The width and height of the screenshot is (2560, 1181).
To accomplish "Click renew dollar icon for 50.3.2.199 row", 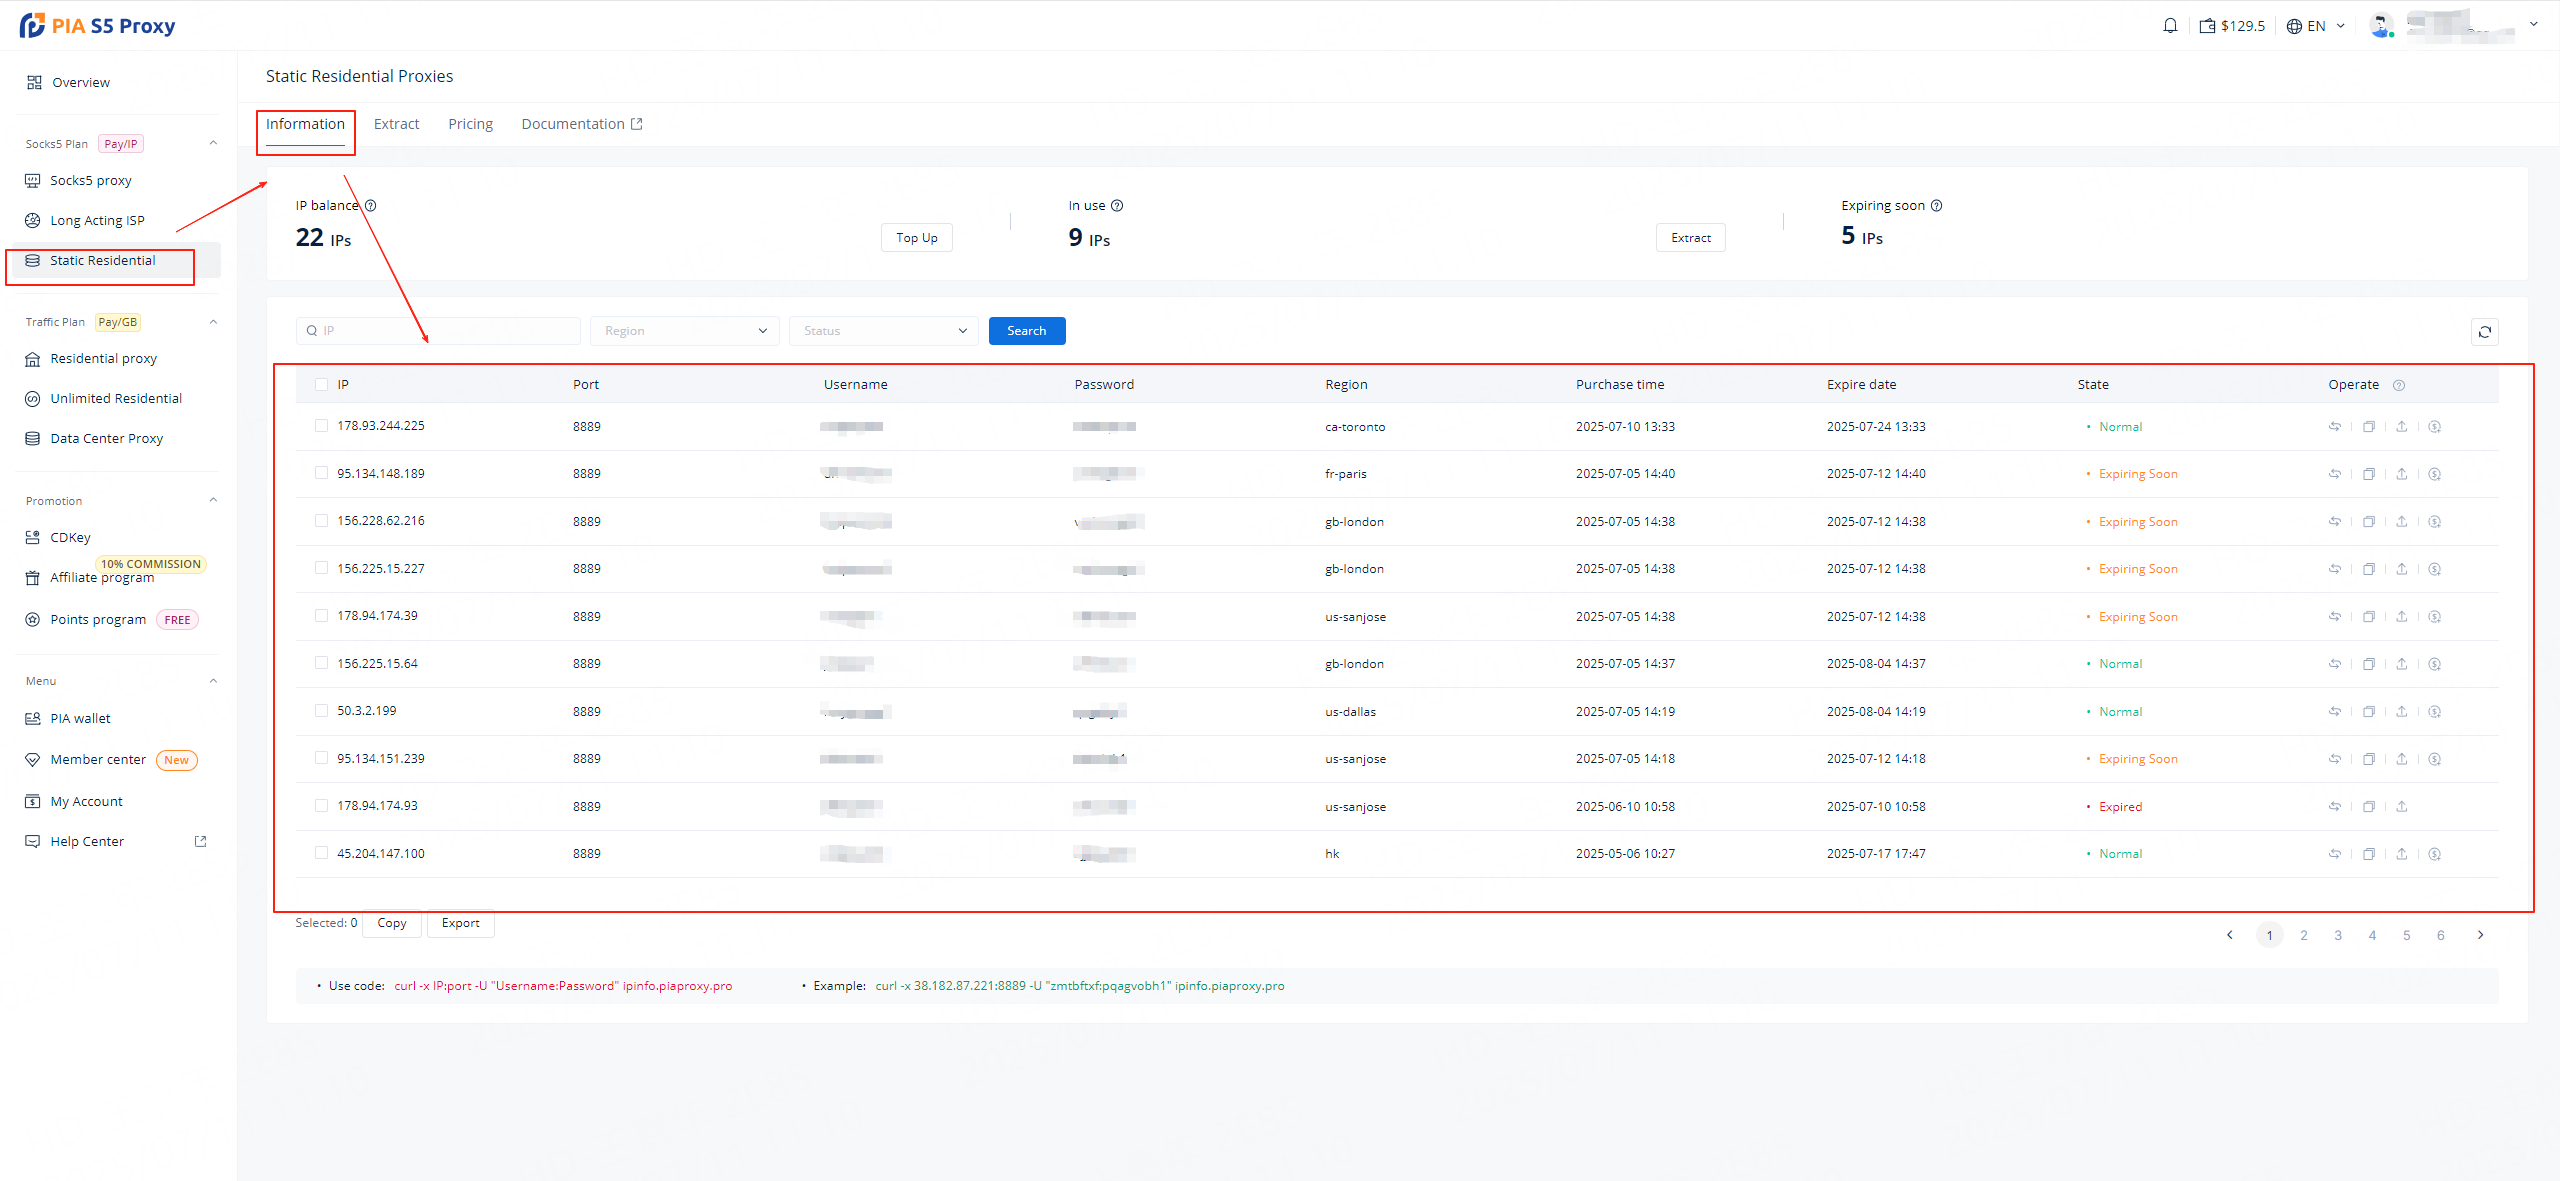I will pos(2434,712).
